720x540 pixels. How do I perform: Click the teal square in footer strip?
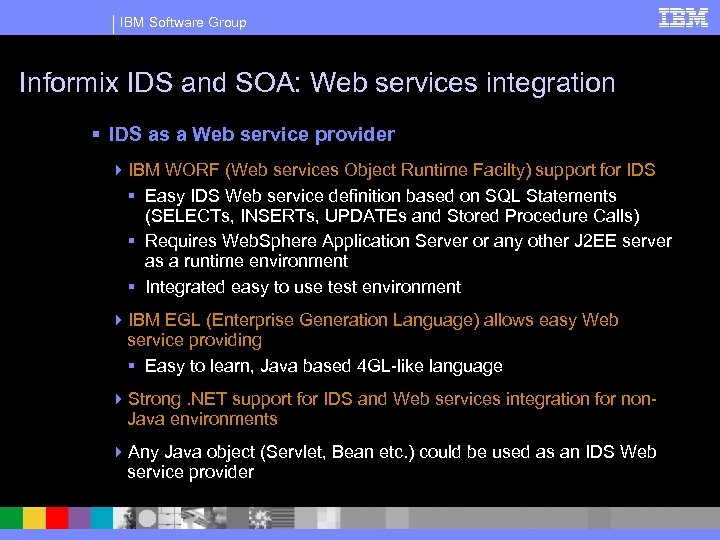point(101,518)
